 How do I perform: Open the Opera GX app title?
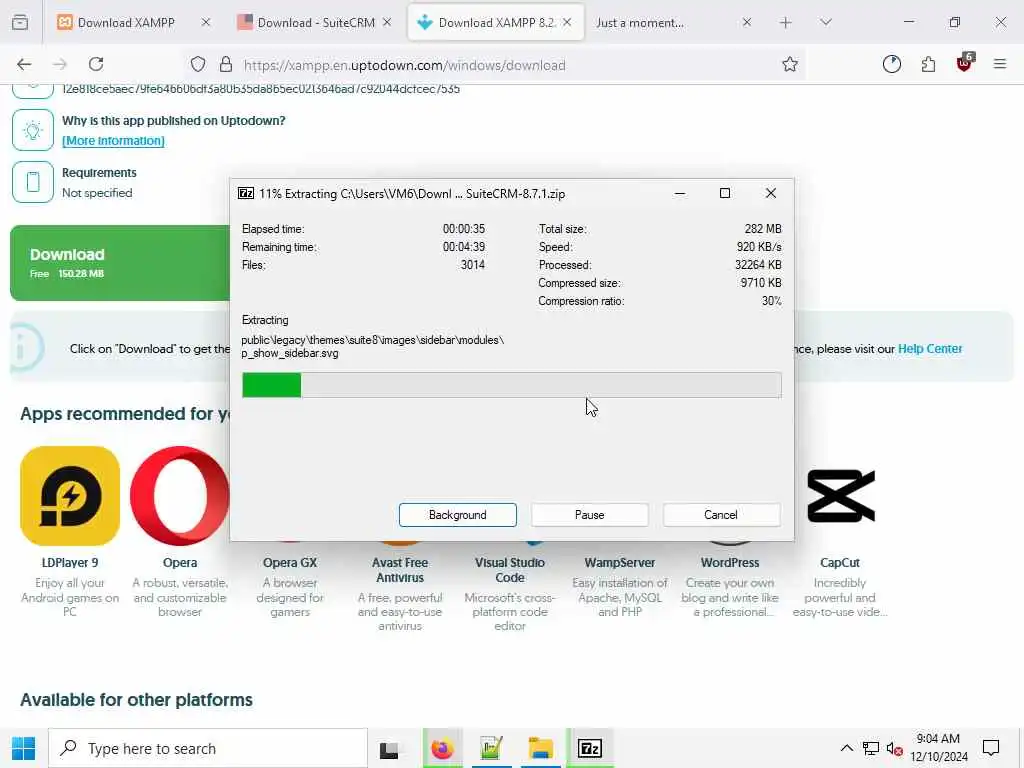coord(290,562)
